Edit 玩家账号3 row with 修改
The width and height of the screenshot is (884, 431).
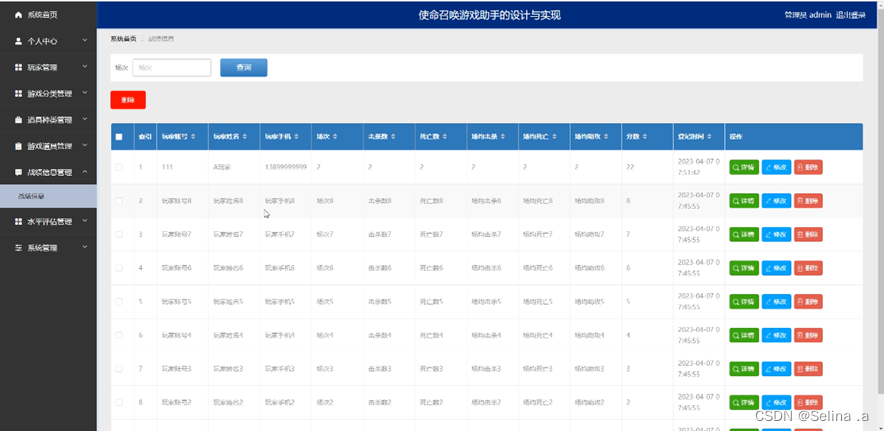click(776, 369)
